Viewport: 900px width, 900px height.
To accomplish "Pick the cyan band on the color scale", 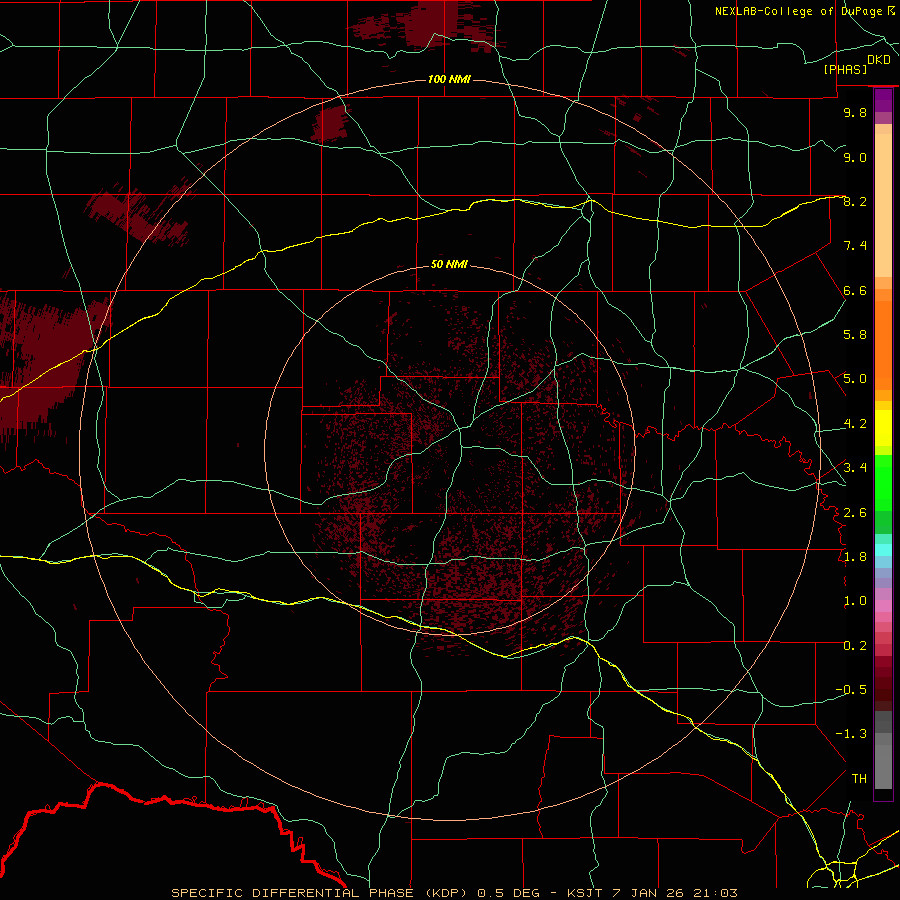I will click(x=883, y=550).
